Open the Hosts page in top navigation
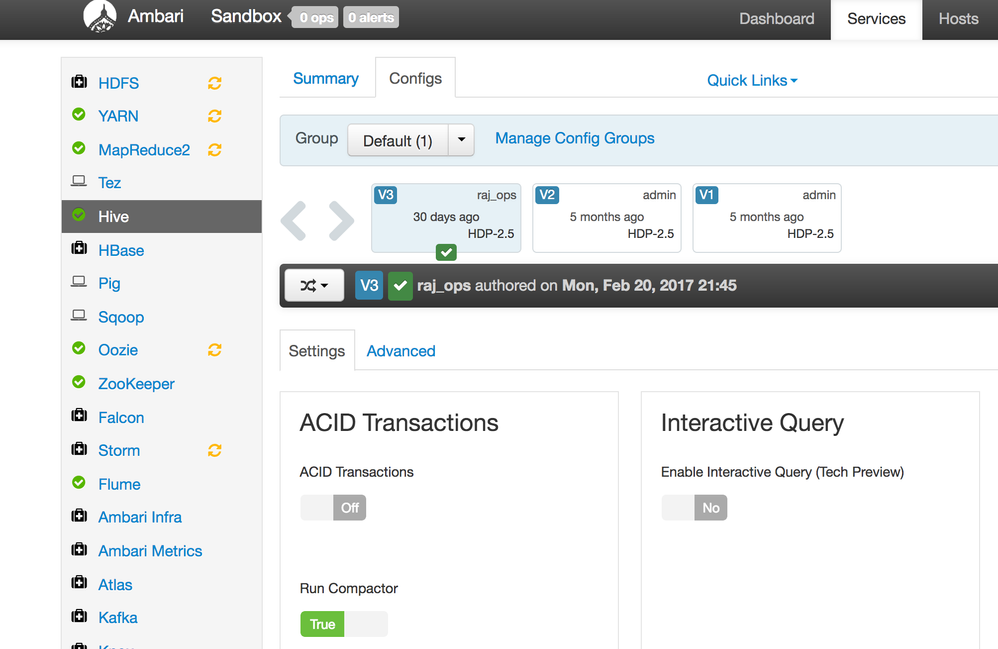The width and height of the screenshot is (998, 649). coord(958,18)
